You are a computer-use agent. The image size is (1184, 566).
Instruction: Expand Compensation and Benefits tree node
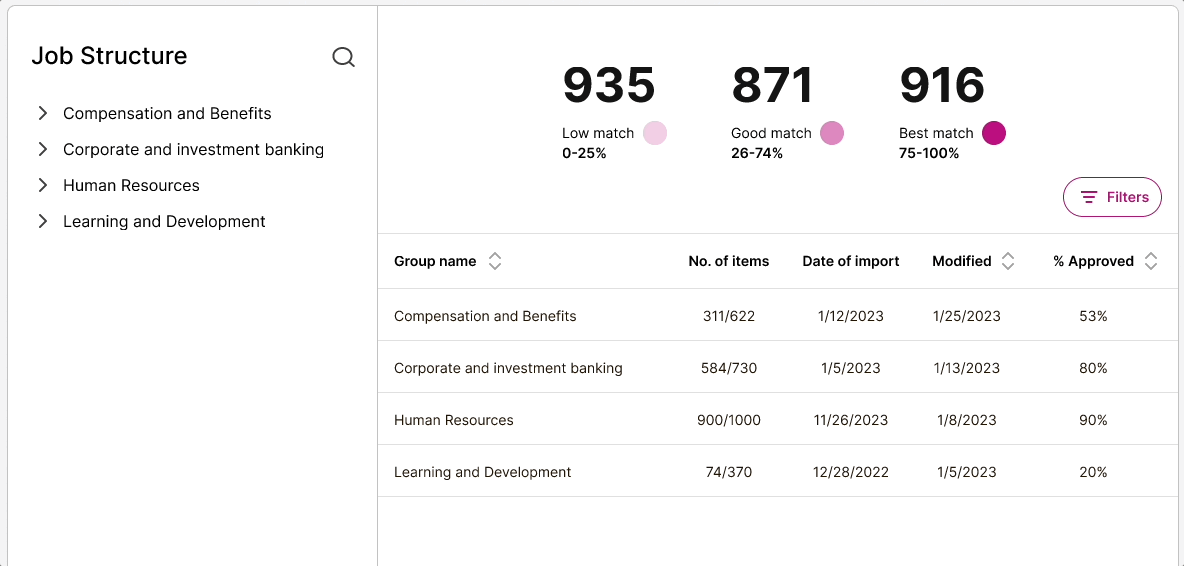pos(43,113)
